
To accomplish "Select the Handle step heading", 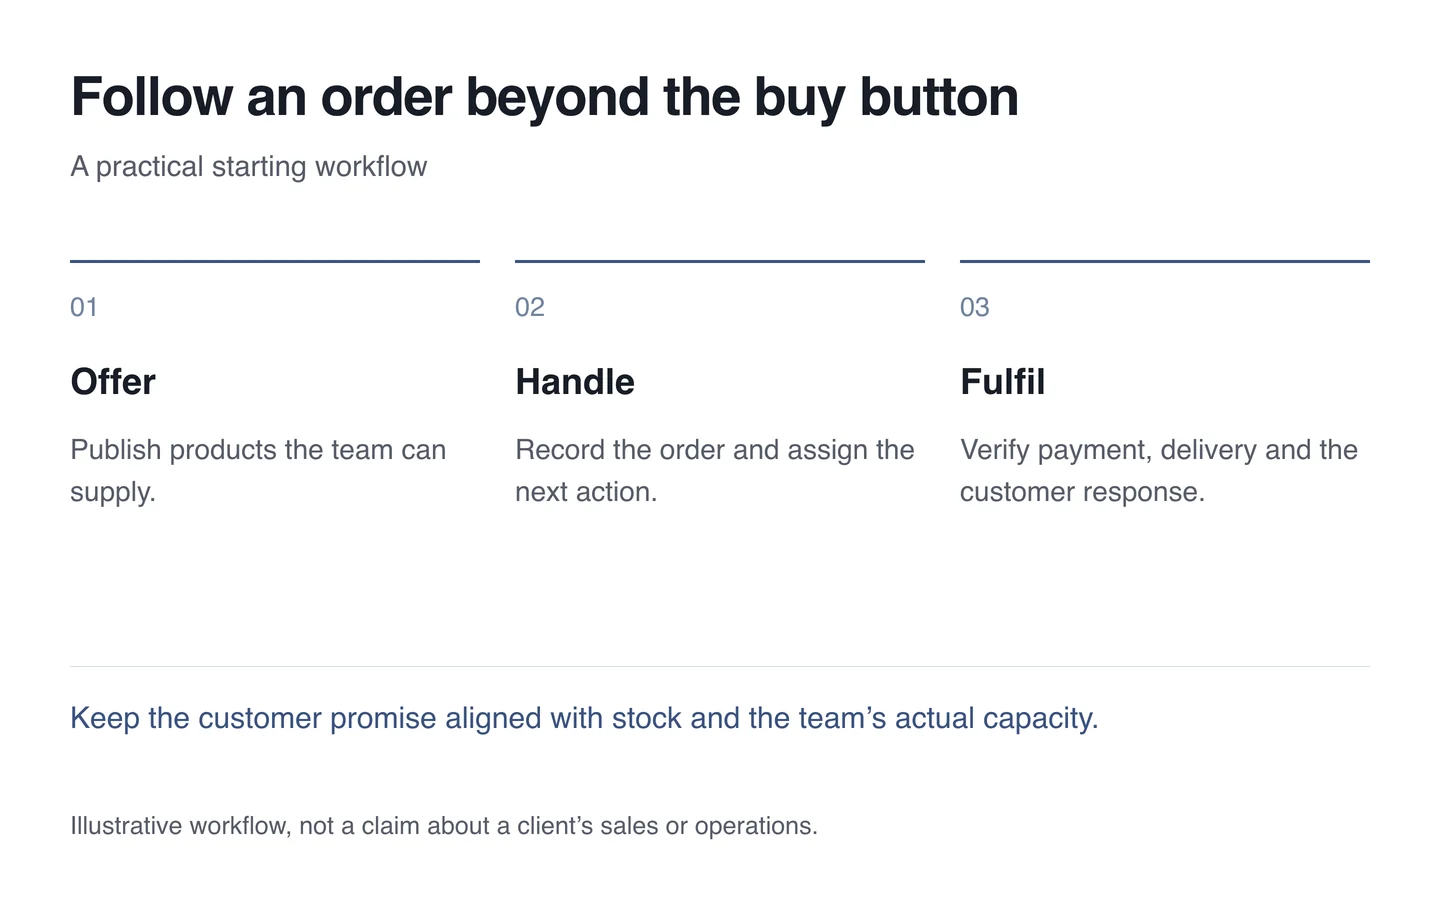I will (575, 382).
